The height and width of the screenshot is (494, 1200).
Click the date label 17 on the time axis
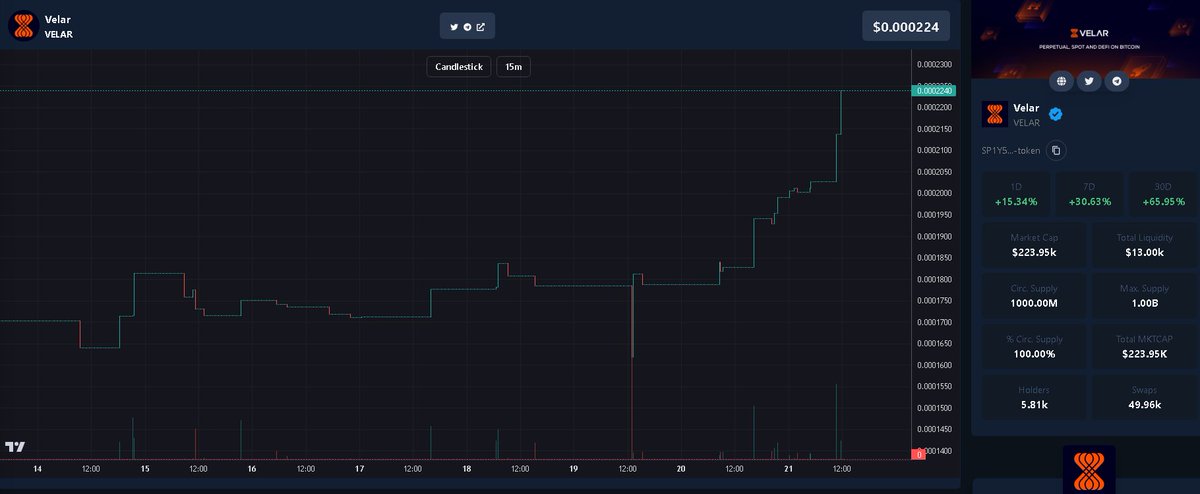(x=359, y=468)
